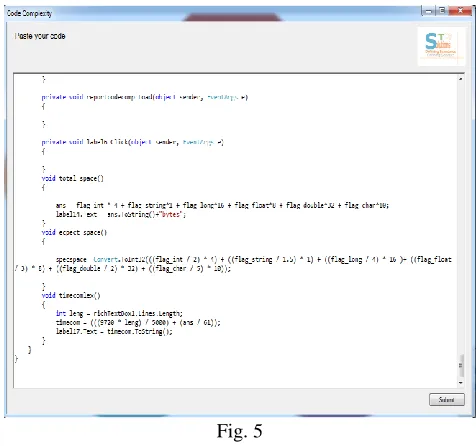Screen dimensions: 476x446
Task: Minimize the Code Complexity window
Action: (429, 11)
